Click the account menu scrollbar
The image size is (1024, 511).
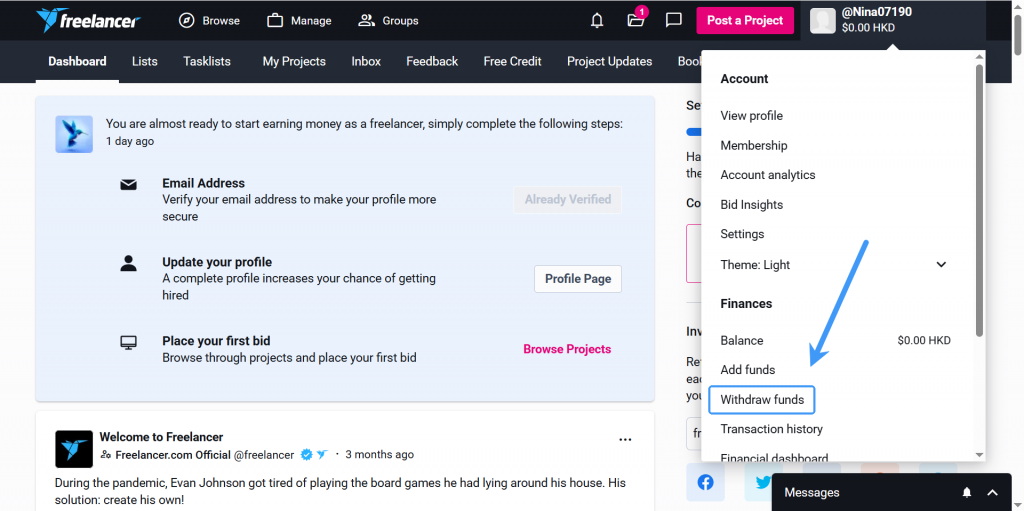click(x=979, y=200)
